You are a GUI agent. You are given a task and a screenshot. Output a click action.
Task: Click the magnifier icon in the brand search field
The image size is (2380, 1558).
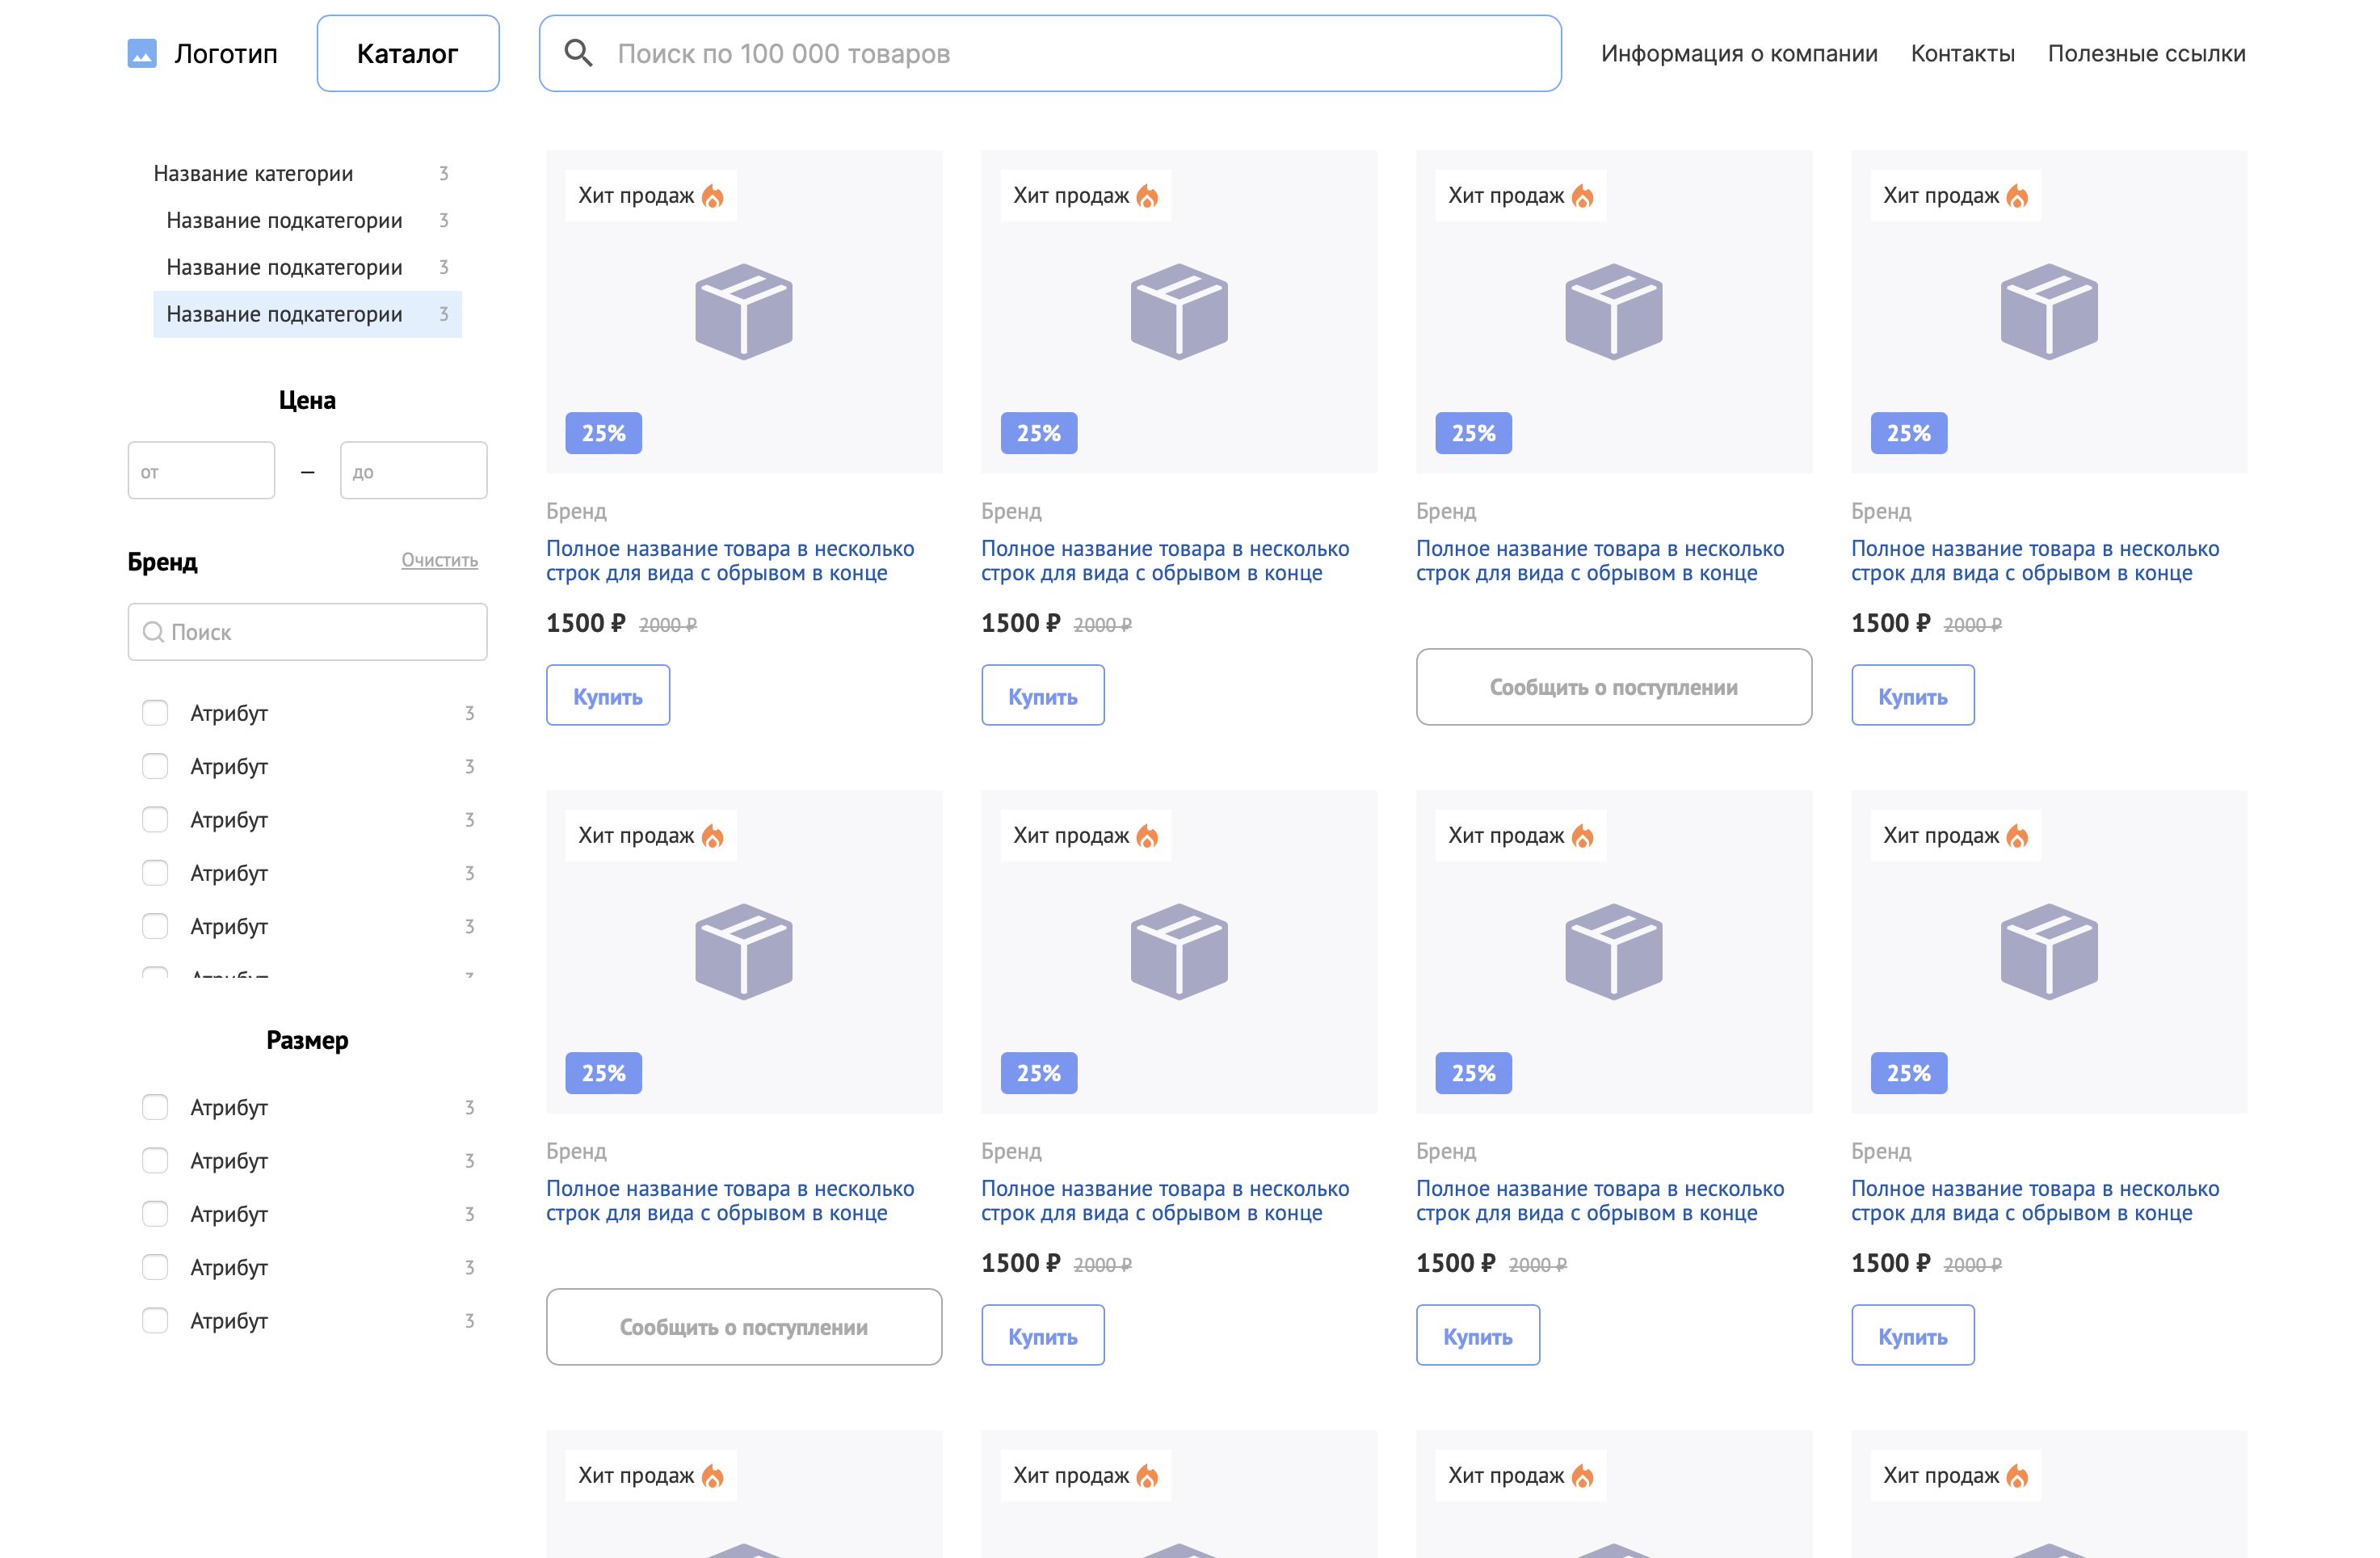click(x=153, y=632)
